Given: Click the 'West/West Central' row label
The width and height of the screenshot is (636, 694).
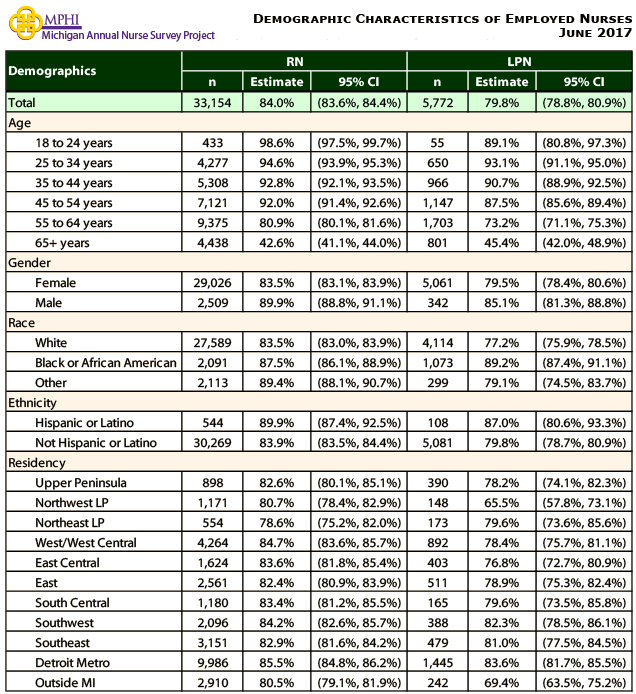Looking at the screenshot, I should [x=86, y=543].
